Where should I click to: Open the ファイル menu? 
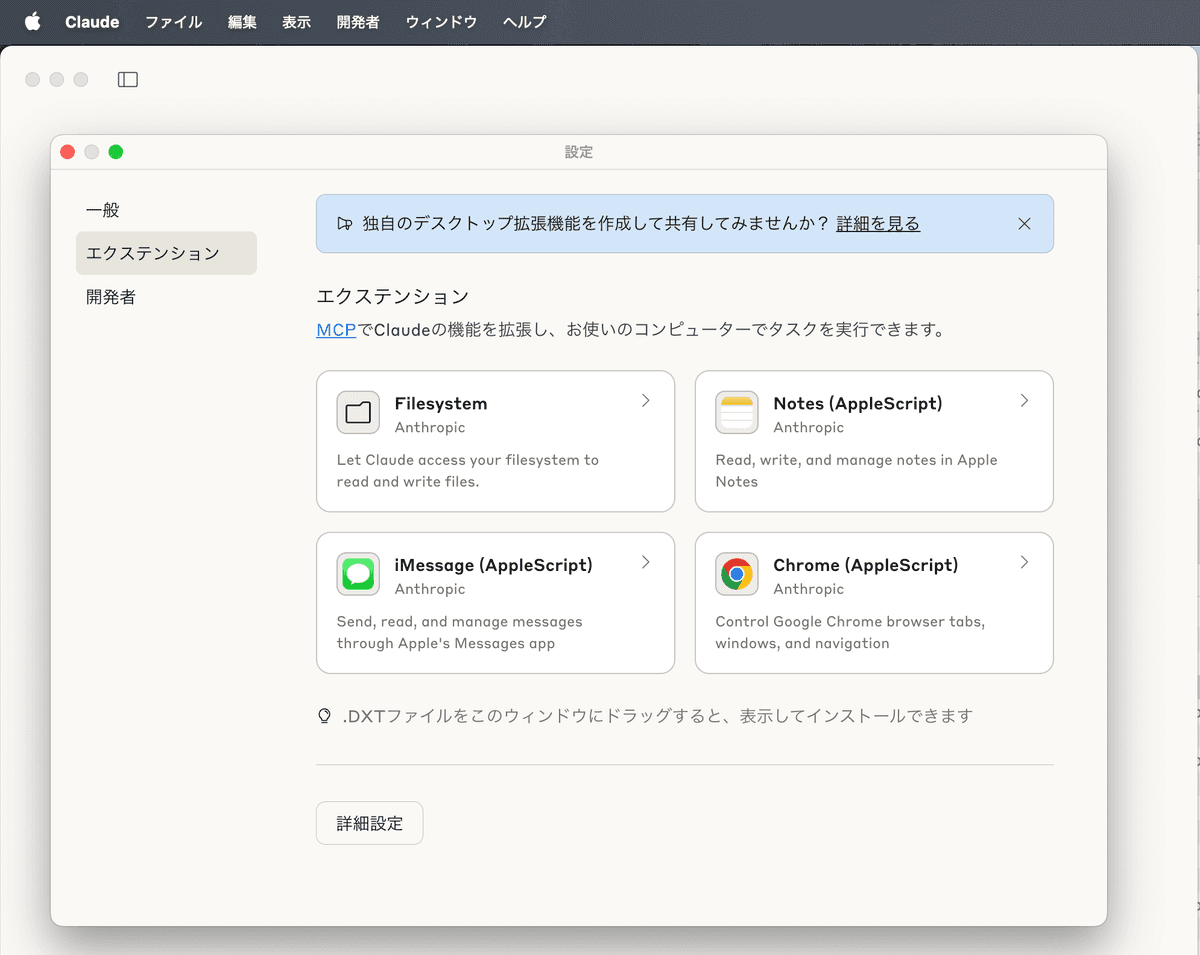pyautogui.click(x=174, y=21)
